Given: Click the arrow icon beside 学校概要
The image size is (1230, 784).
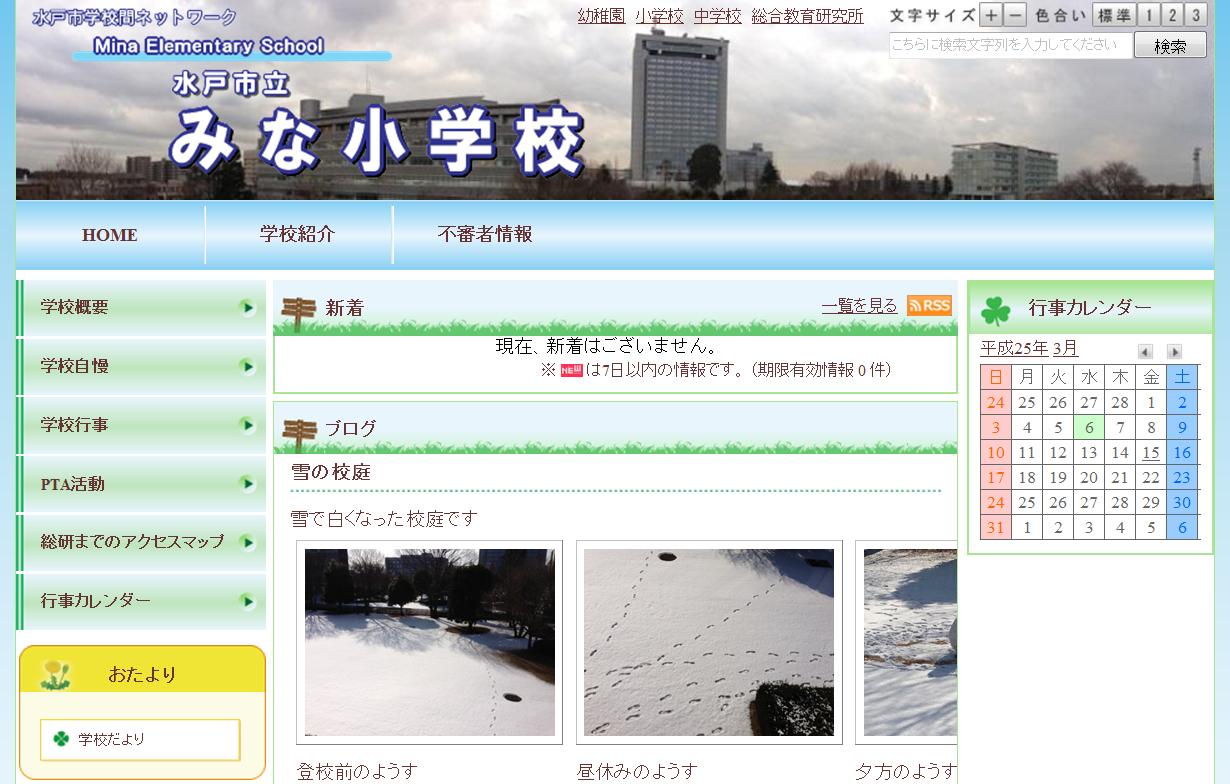Looking at the screenshot, I should coord(247,307).
